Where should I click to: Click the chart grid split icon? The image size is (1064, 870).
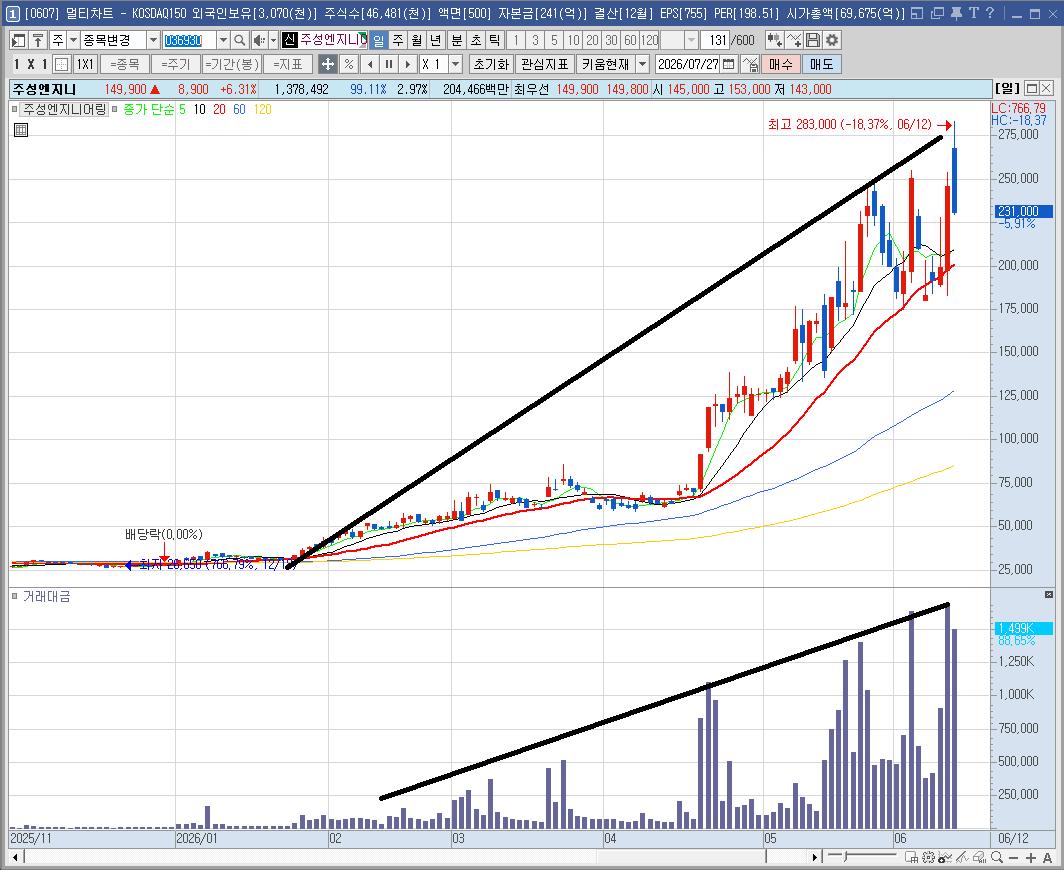point(61,64)
